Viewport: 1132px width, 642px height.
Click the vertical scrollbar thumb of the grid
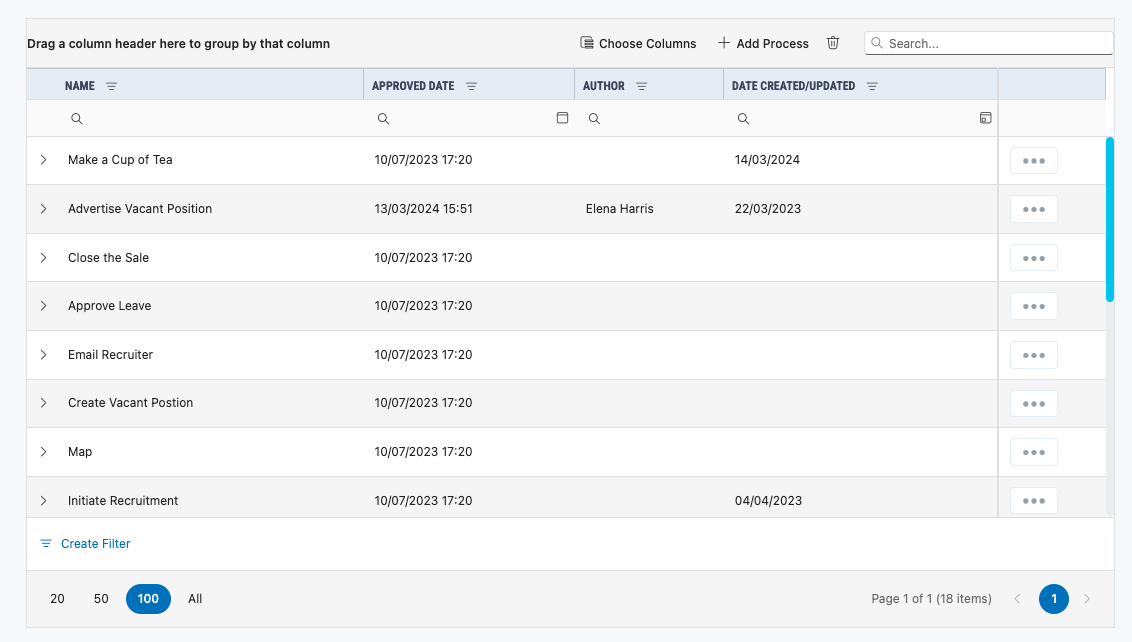[x=1110, y=220]
